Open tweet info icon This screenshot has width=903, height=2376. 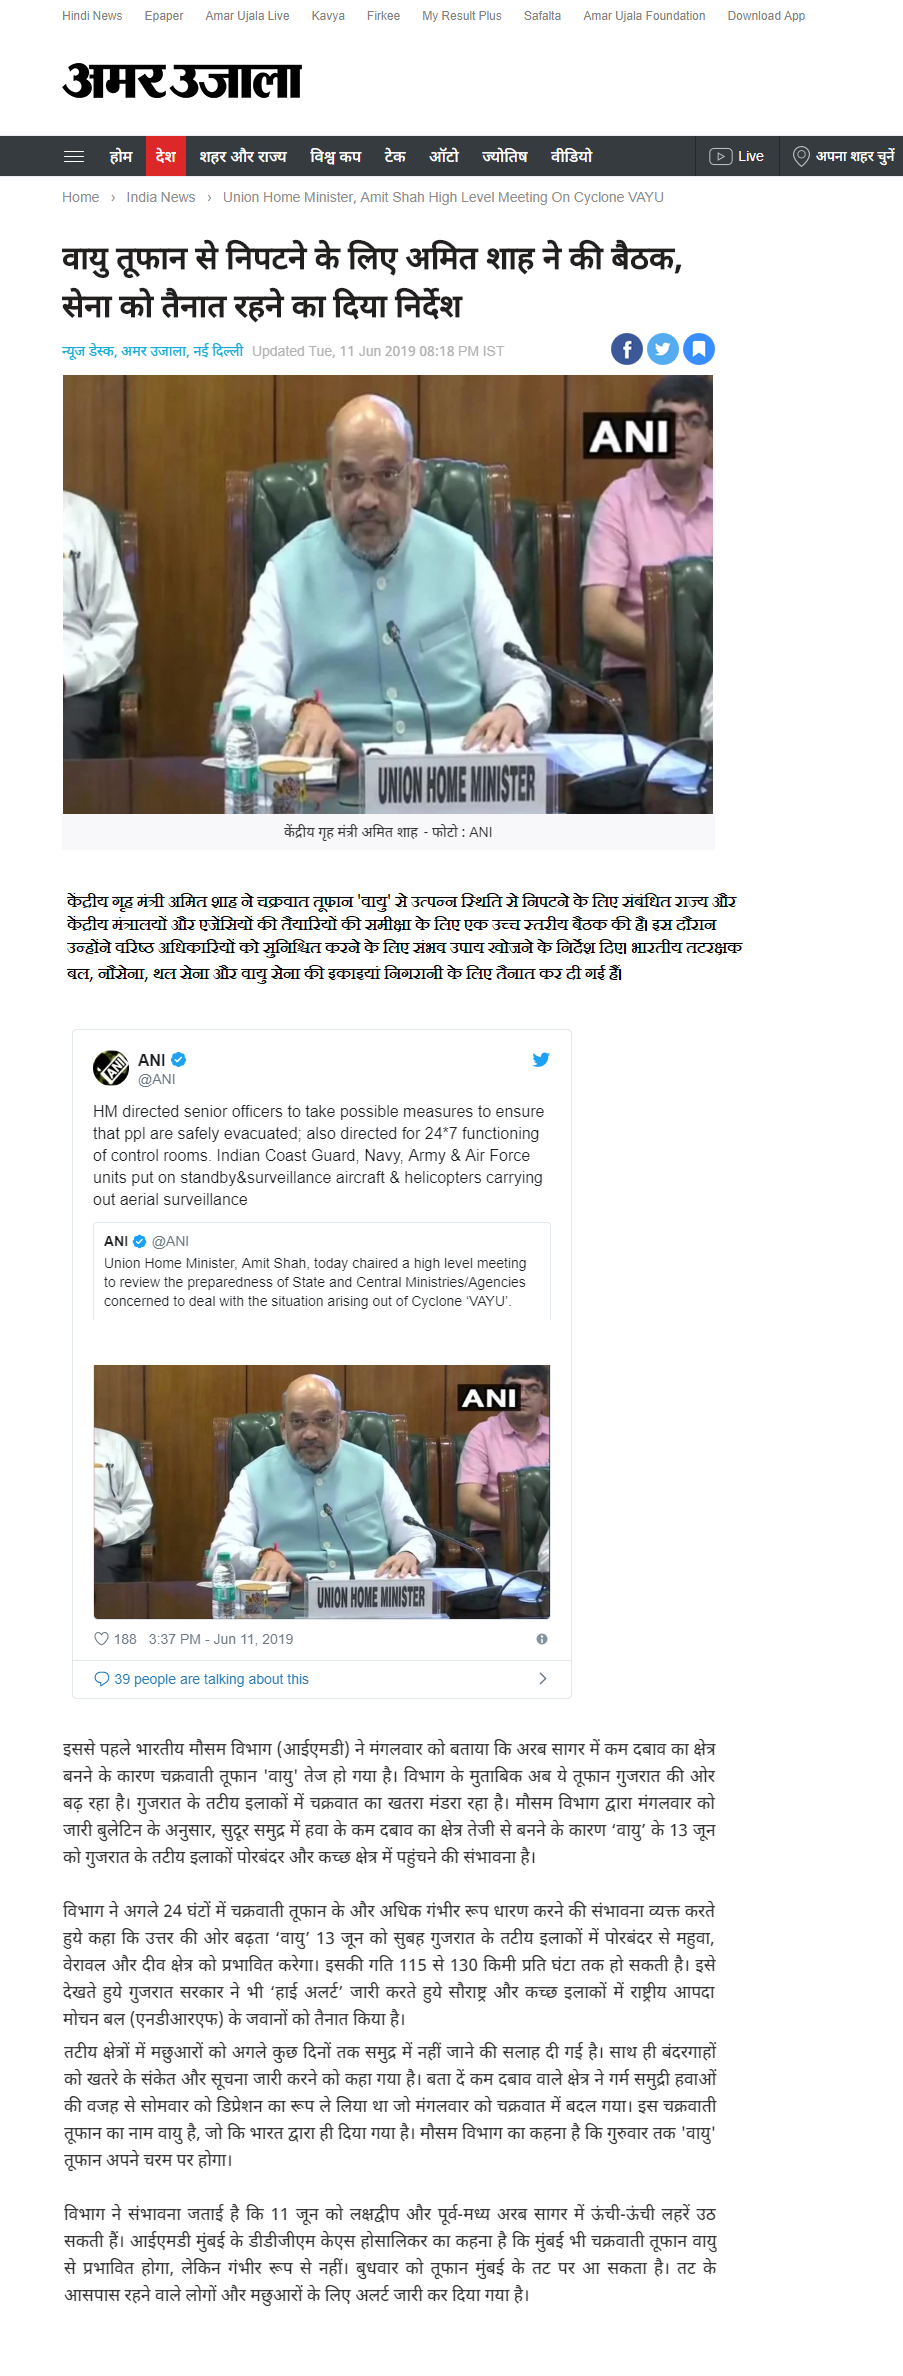pyautogui.click(x=542, y=1639)
